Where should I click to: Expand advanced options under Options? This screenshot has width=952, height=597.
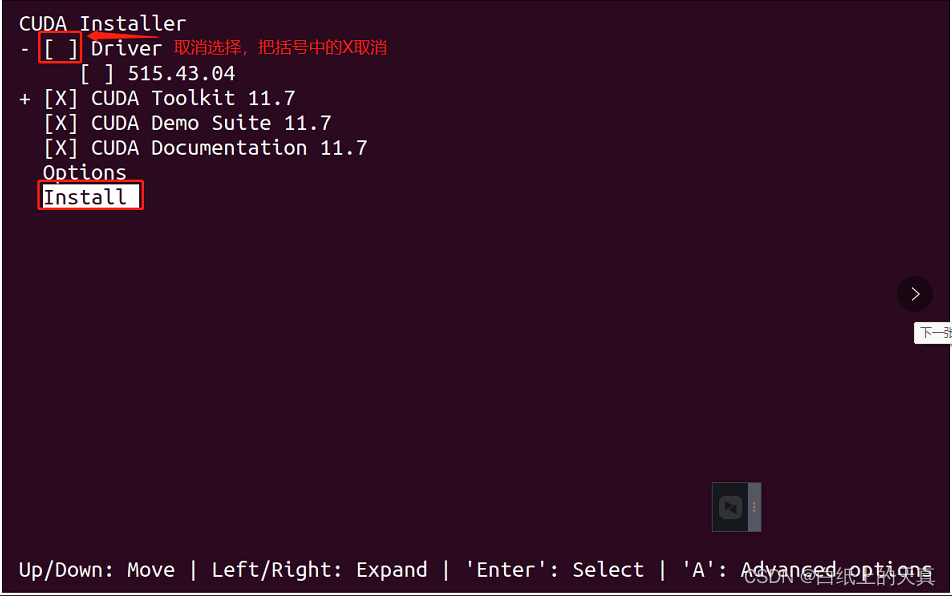pyautogui.click(x=84, y=172)
